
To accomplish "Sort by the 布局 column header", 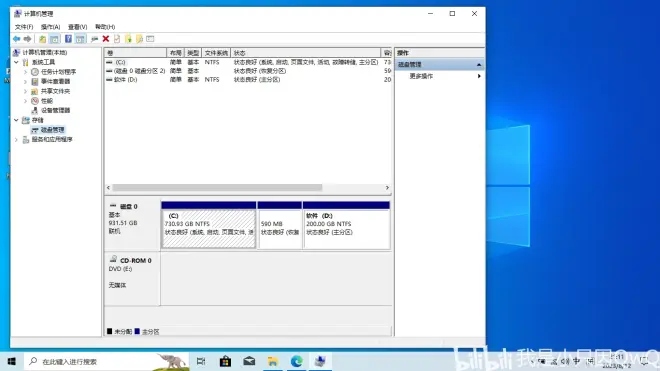I will pos(176,53).
